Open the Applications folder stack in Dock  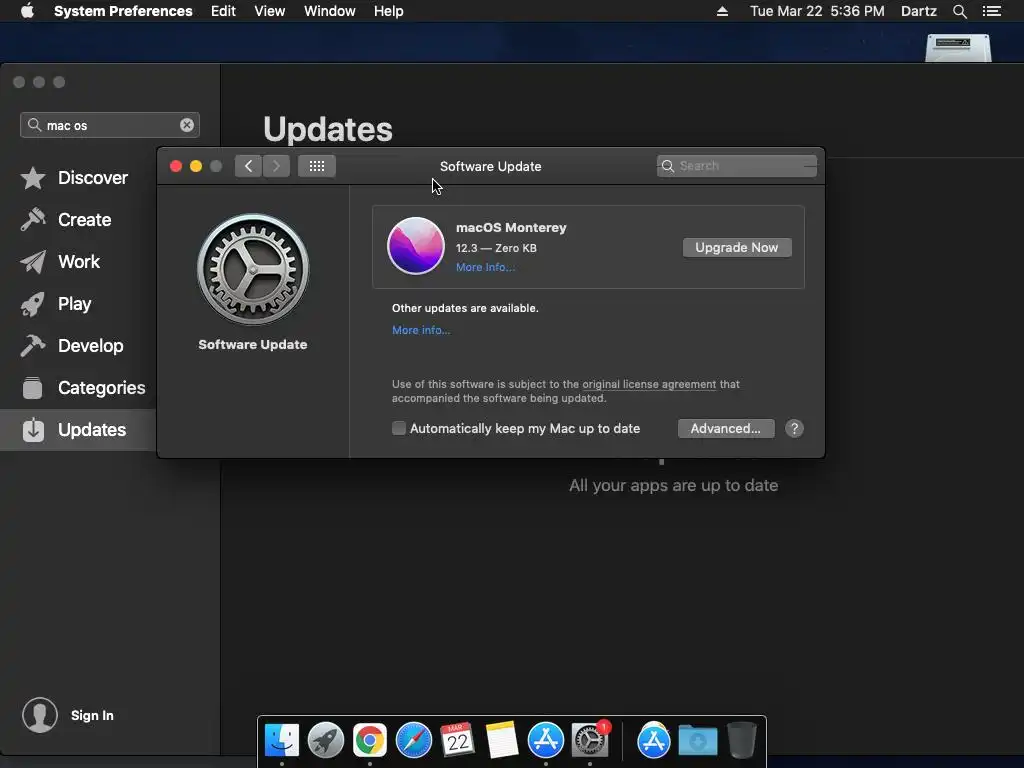pyautogui.click(x=654, y=741)
